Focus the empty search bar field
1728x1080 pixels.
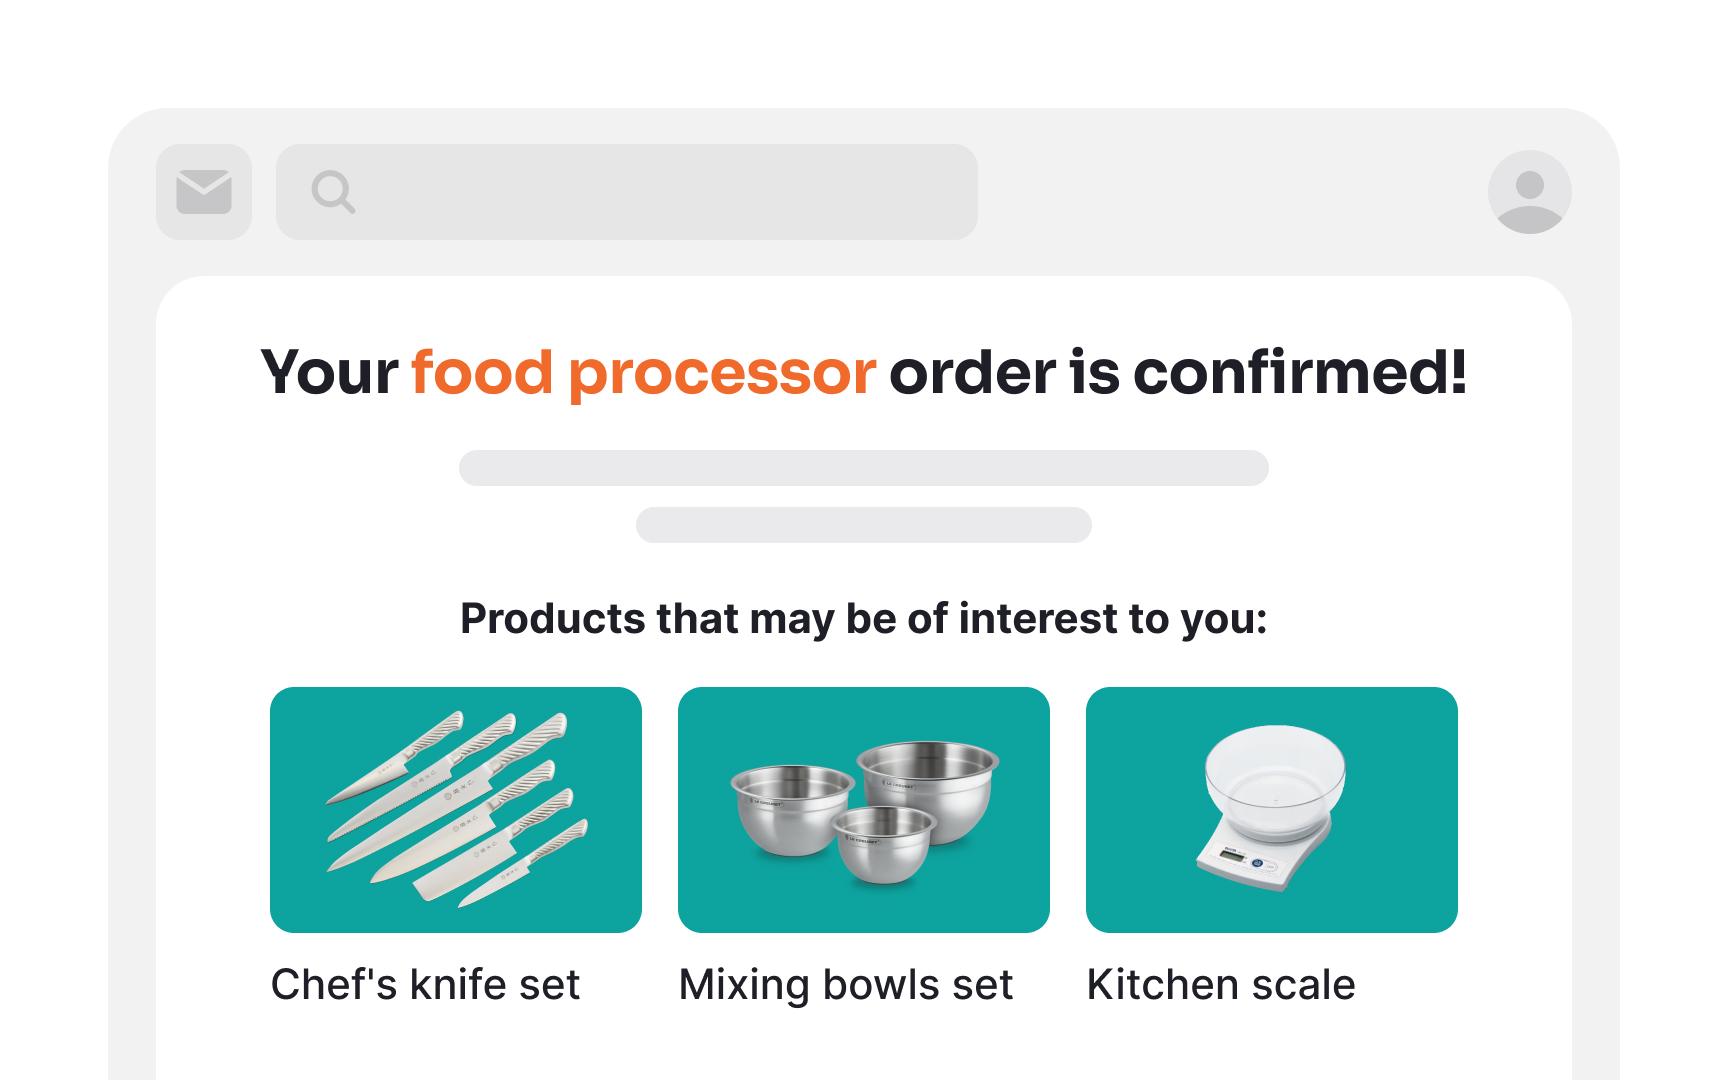tap(660, 192)
